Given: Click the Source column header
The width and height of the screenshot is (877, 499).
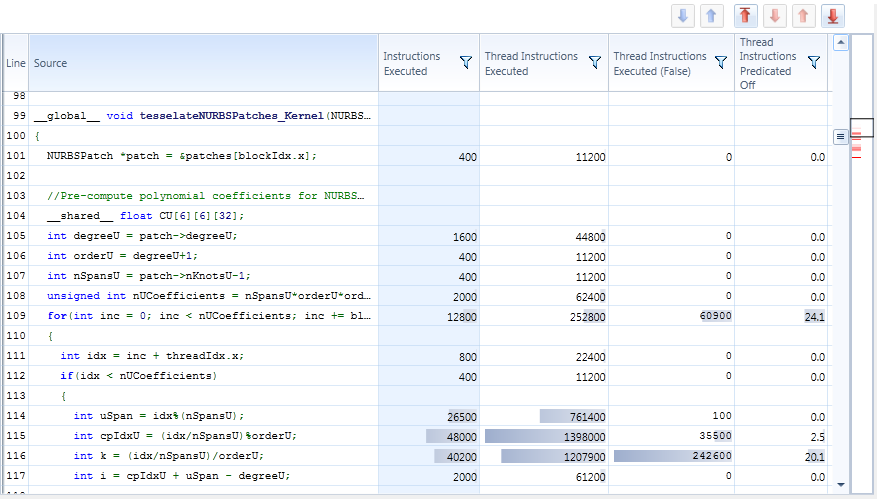Looking at the screenshot, I should 51,63.
